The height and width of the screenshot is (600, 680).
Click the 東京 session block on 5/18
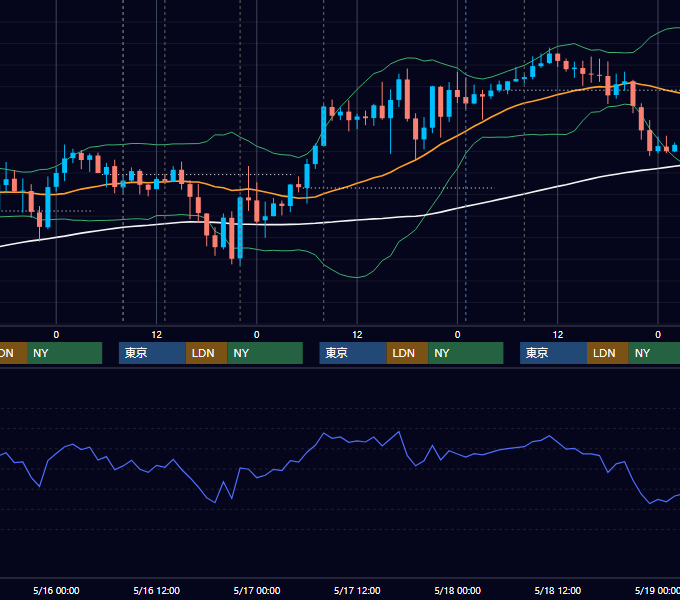[x=553, y=353]
